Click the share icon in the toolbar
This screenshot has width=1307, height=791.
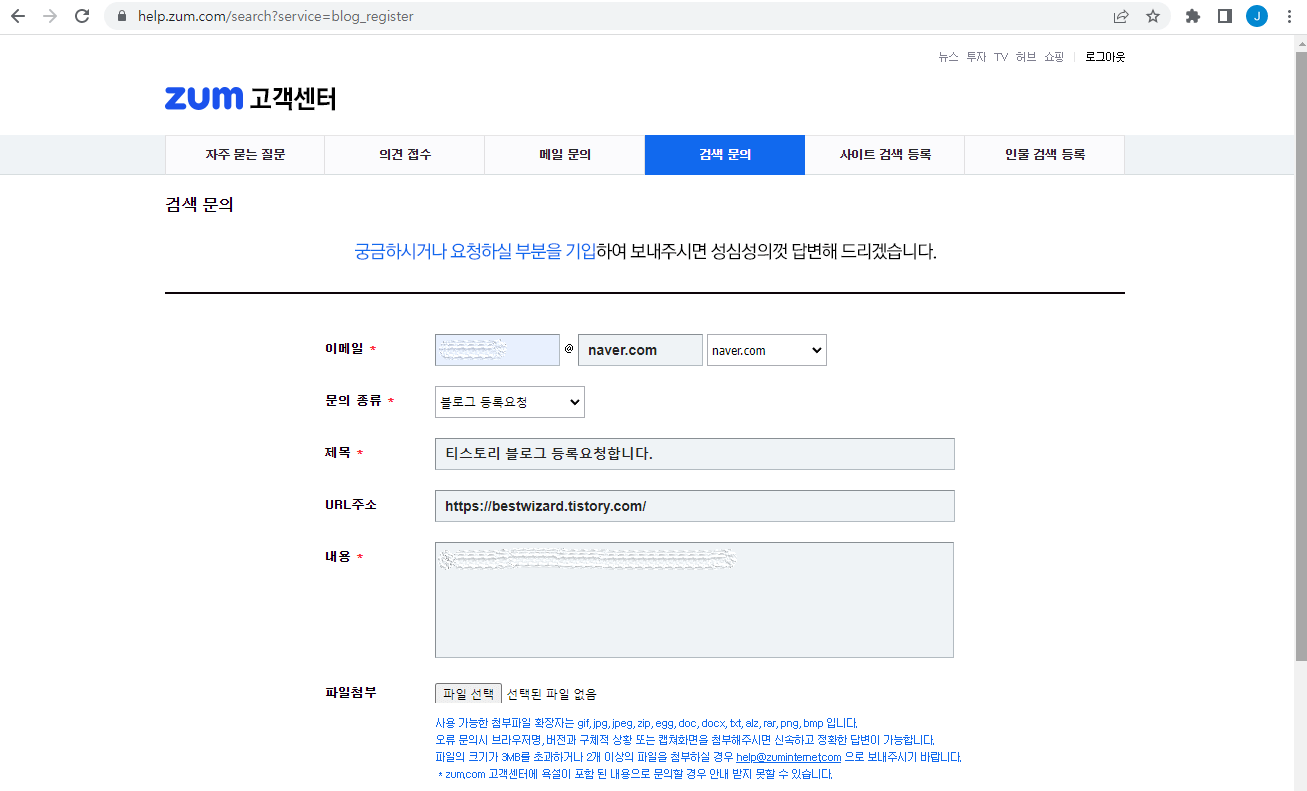(x=1120, y=16)
